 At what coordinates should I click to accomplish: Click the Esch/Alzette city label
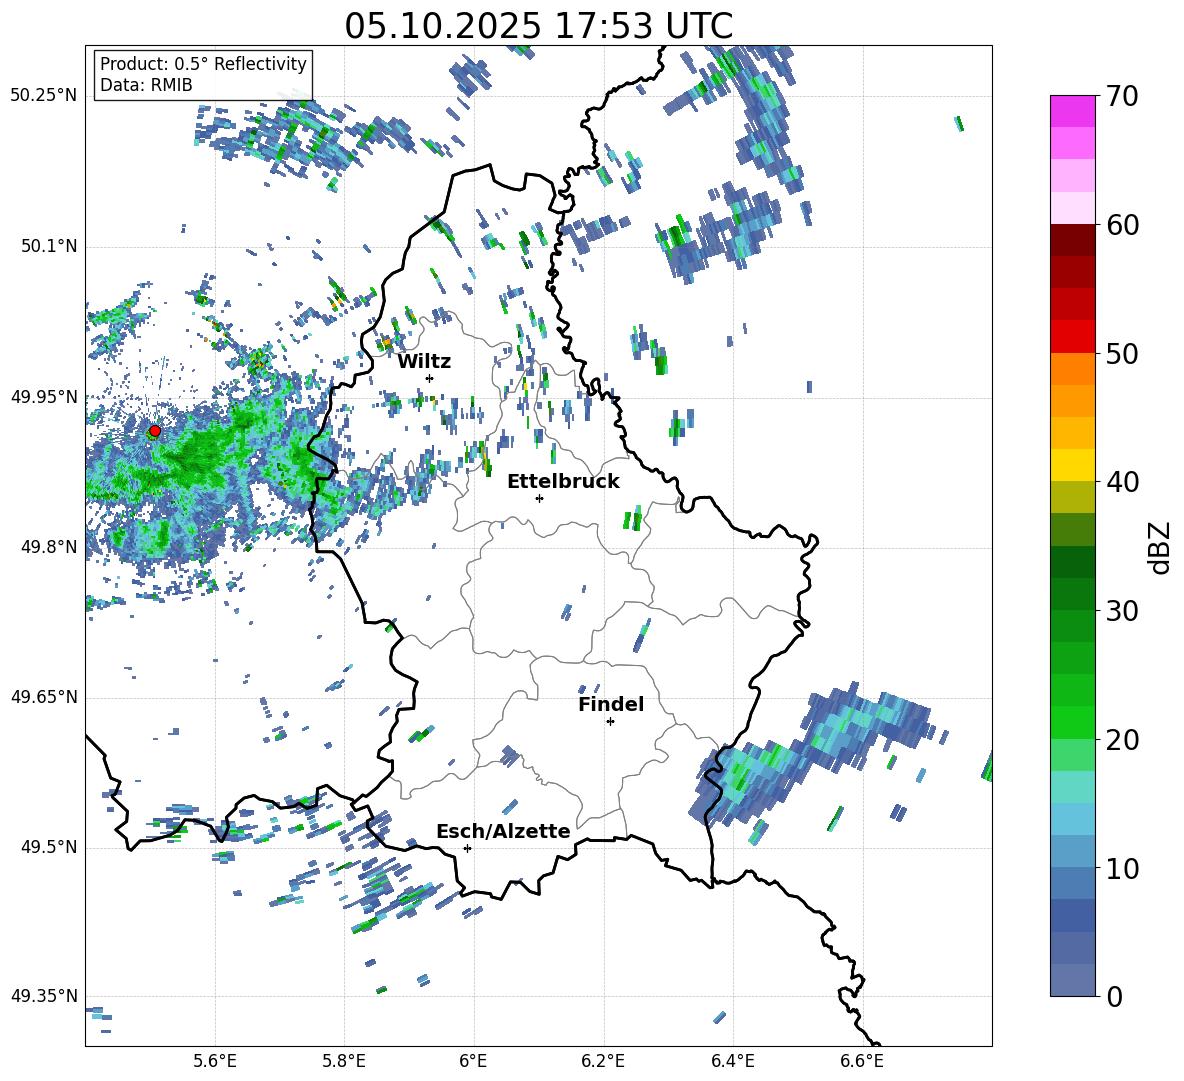pyautogui.click(x=503, y=832)
